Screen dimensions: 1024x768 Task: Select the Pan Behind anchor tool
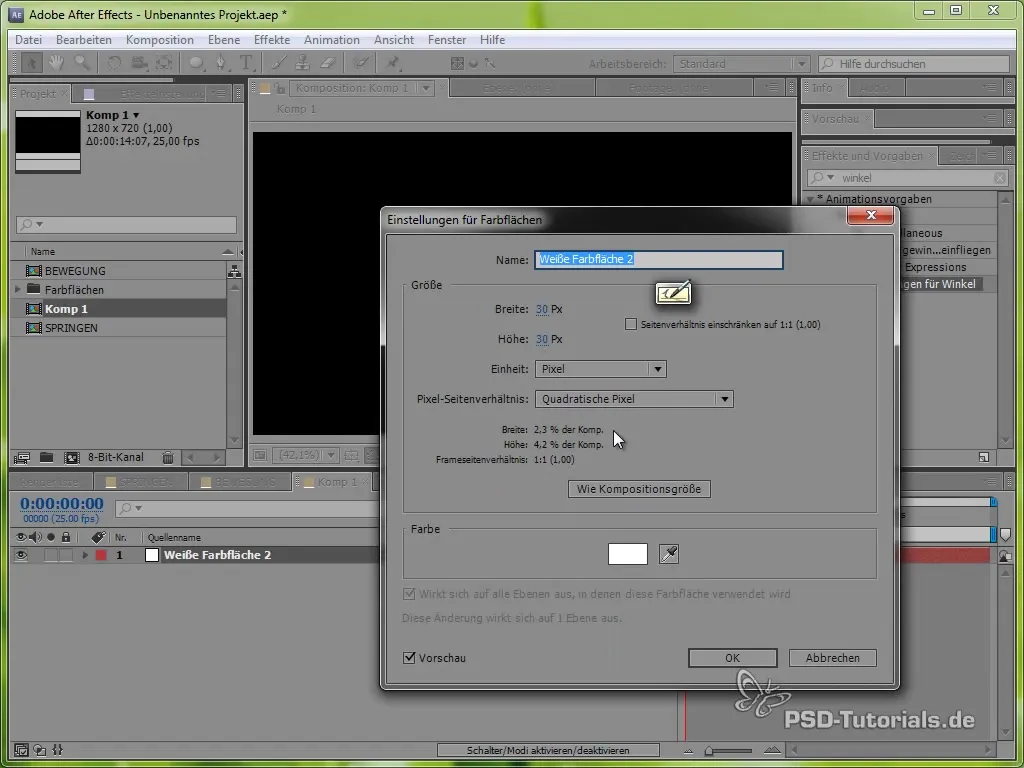click(x=164, y=63)
